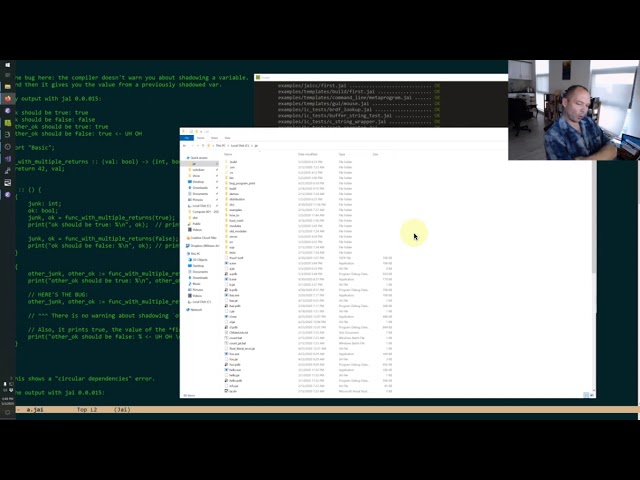Open File Explorer from the taskbar
Viewport: 640px width, 480px height.
[7, 87]
